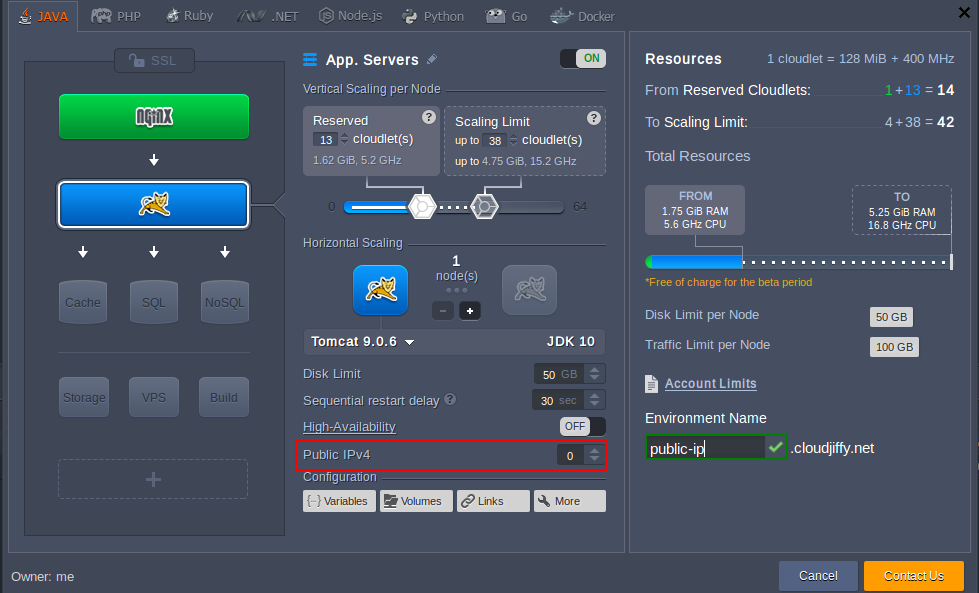Add an SQL database node
This screenshot has height=593, width=979.
click(x=154, y=302)
